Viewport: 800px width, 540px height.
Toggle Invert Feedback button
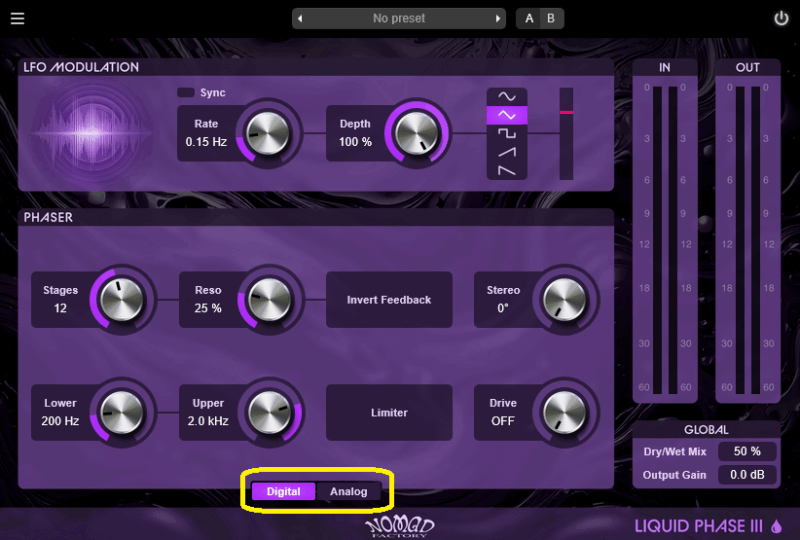(389, 300)
